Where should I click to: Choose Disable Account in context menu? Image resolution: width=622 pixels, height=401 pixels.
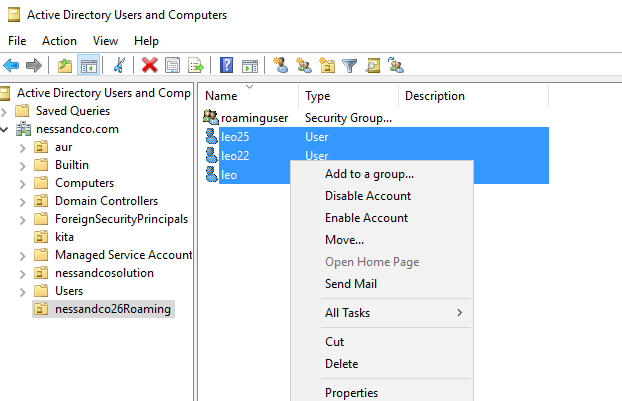coord(382,196)
